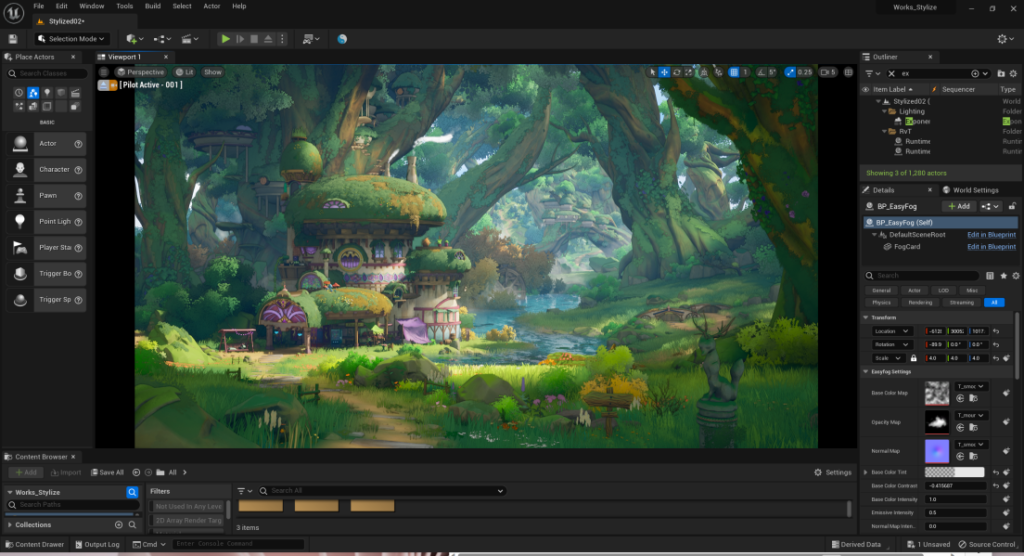Screen dimensions: 1024x556
Task: Click the Save level floppy disk icon
Action: pos(13,39)
